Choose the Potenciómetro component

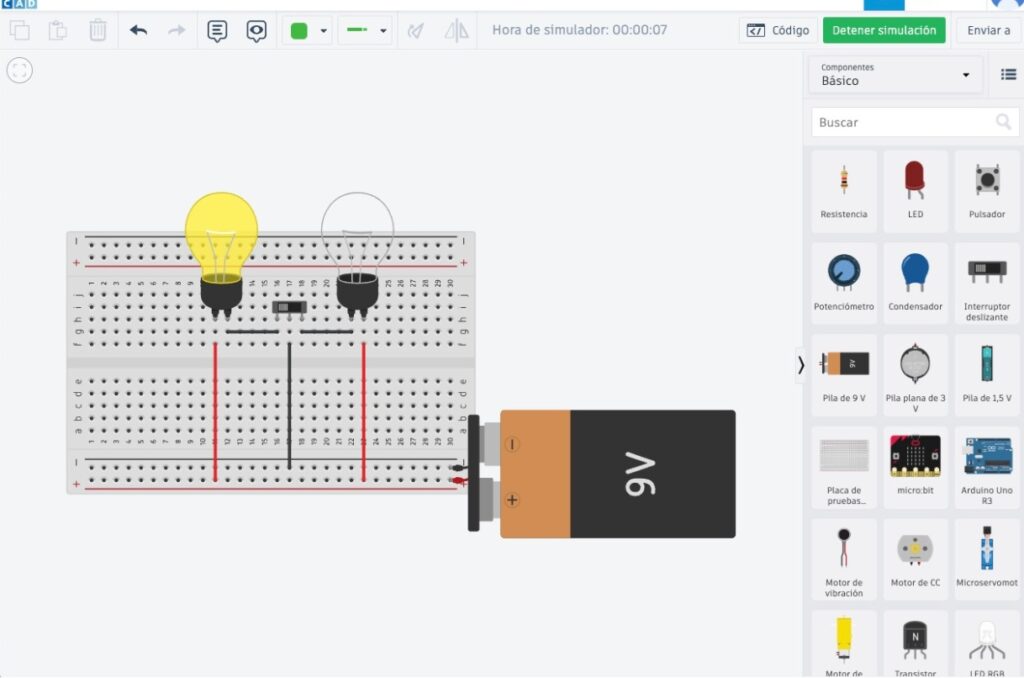click(844, 281)
